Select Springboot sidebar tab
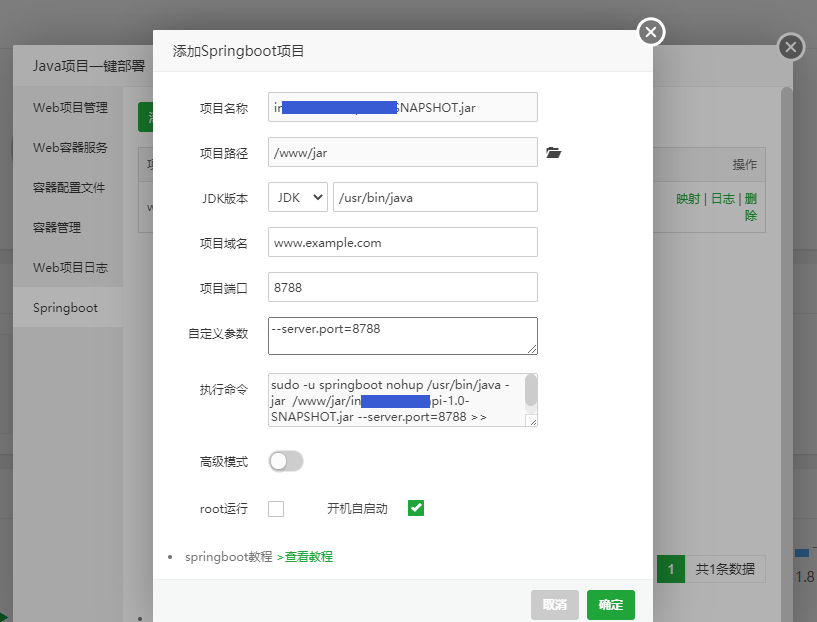 click(68, 308)
